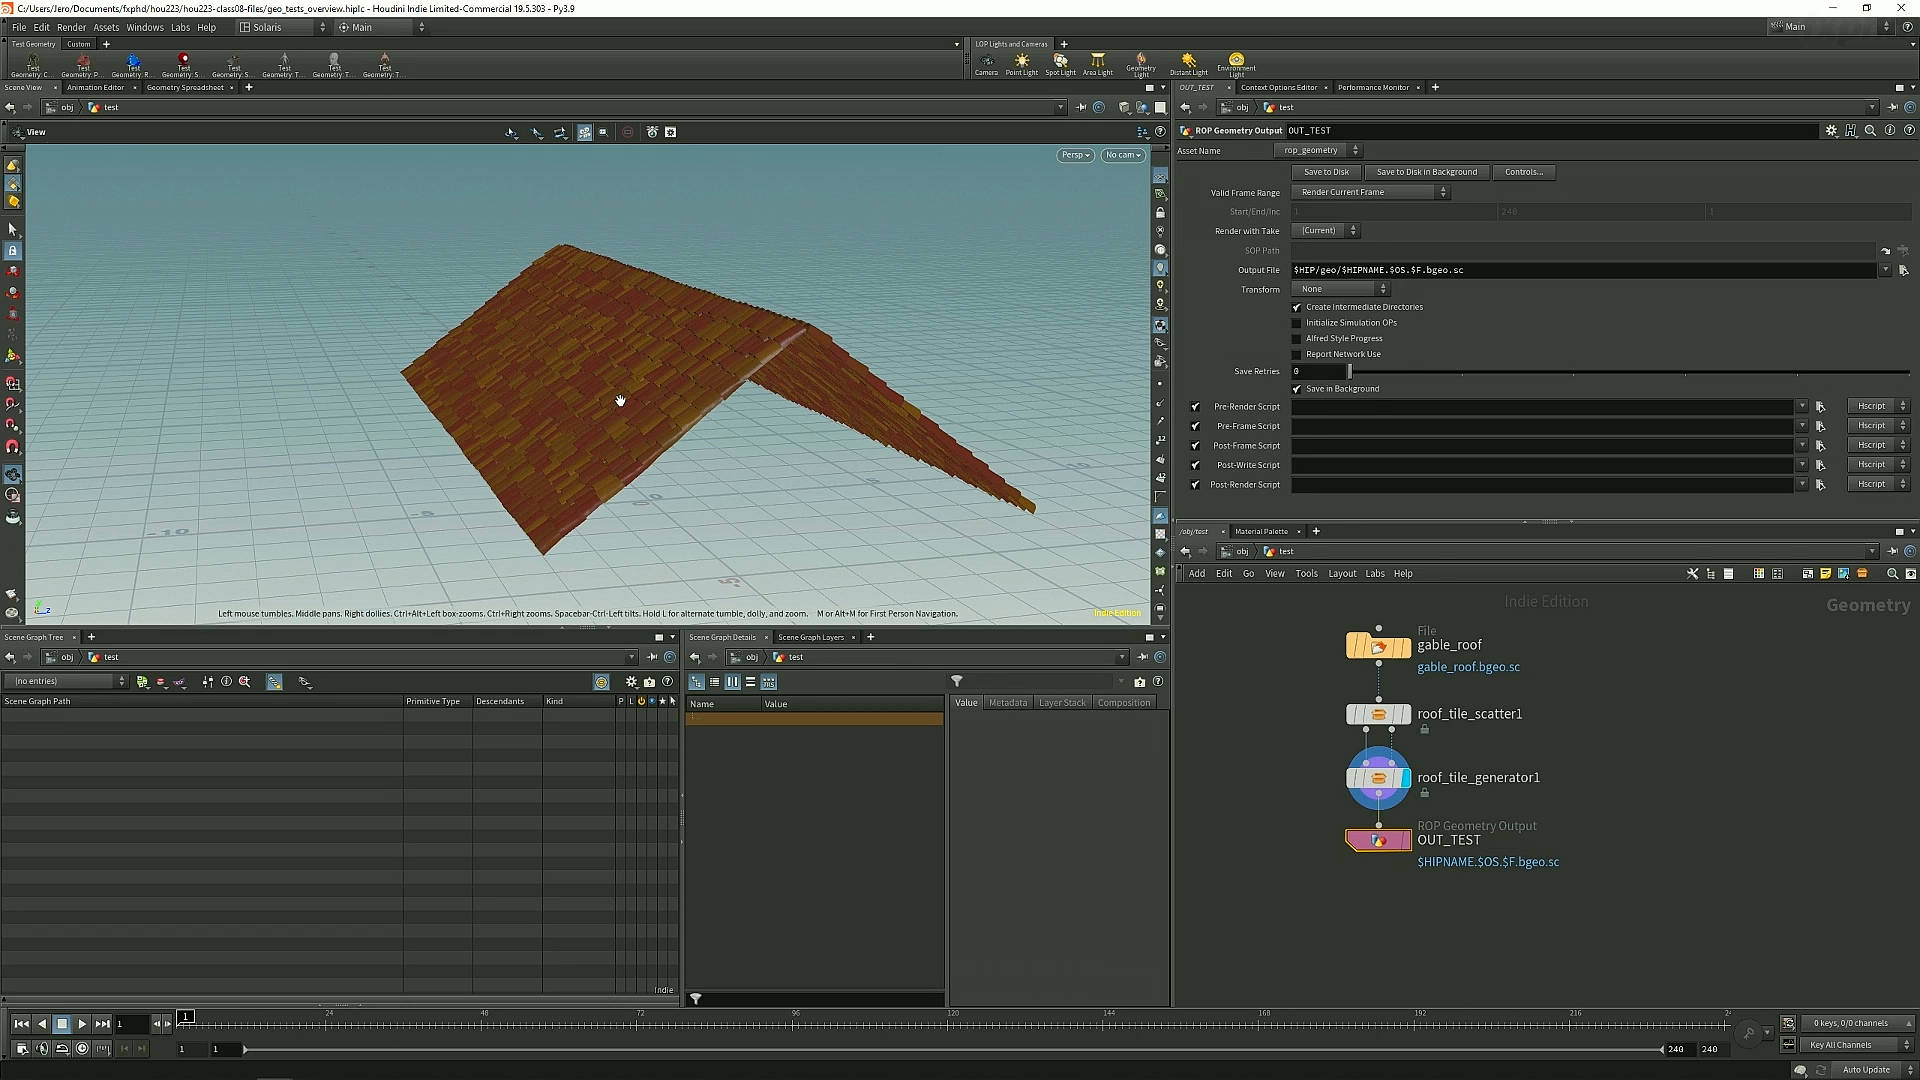Adjust the Save Retries slider
1920x1080 pixels.
[1349, 371]
